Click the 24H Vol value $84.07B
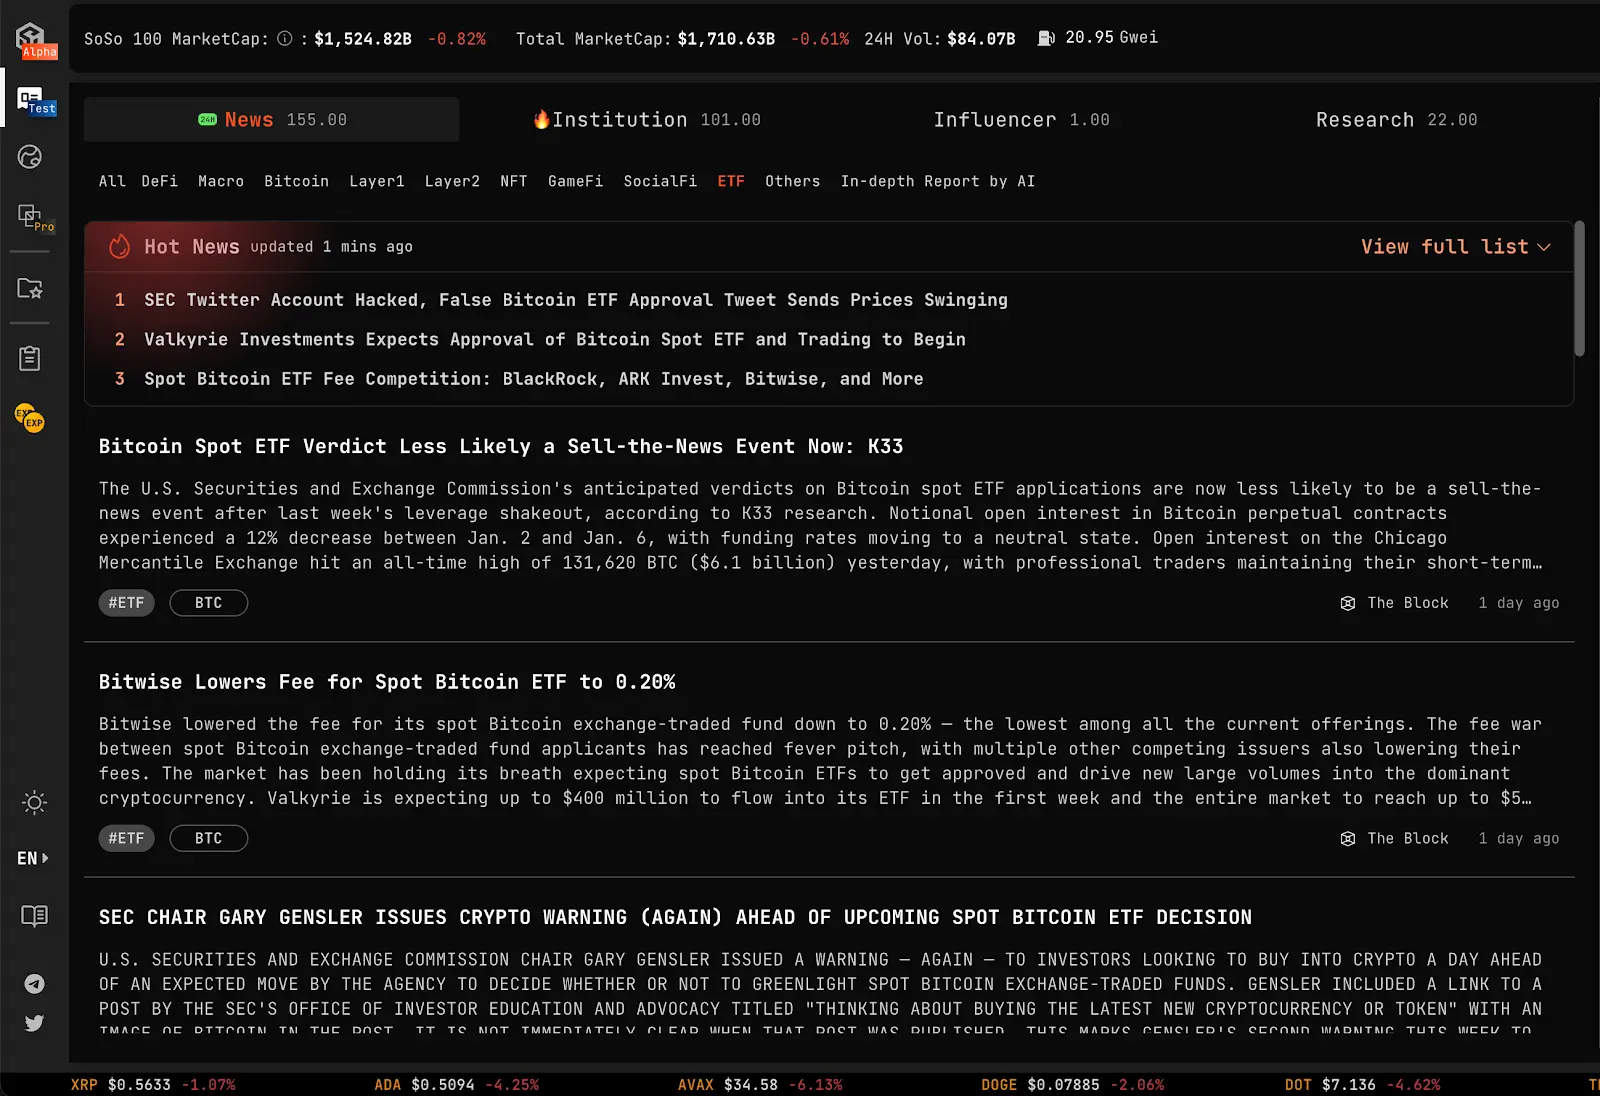Viewport: 1600px width, 1096px height. click(981, 39)
